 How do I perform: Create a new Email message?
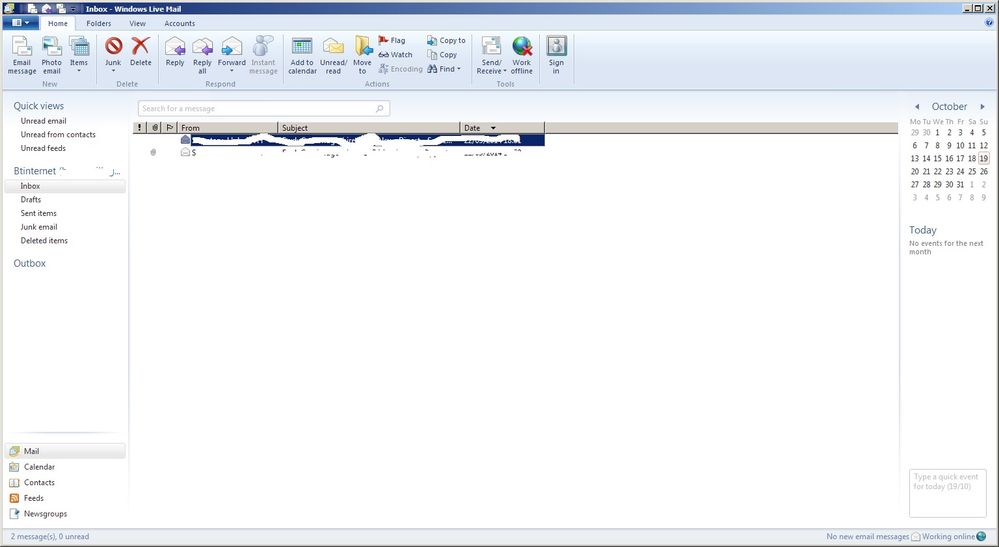(22, 56)
